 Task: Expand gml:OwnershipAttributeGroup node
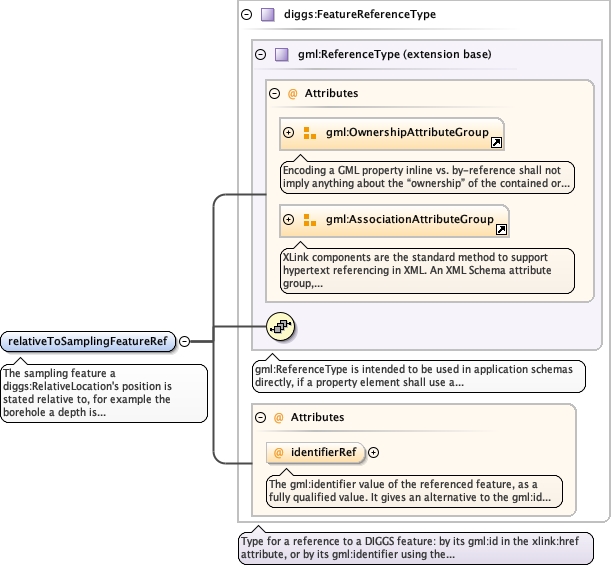coord(288,132)
